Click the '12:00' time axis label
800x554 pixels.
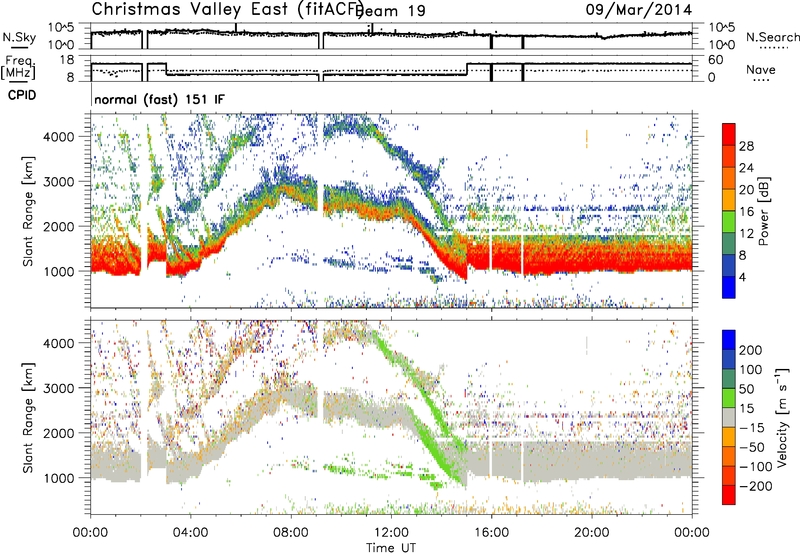(x=391, y=533)
